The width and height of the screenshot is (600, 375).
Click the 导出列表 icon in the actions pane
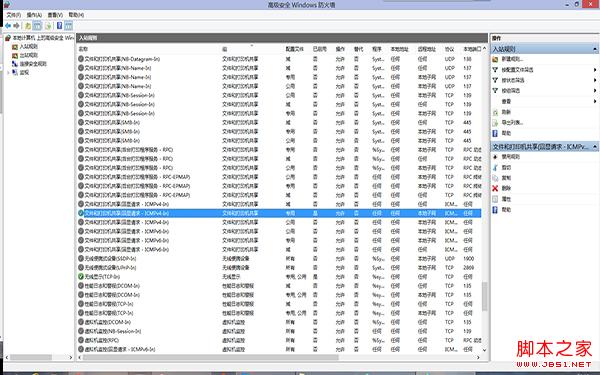pyautogui.click(x=495, y=122)
